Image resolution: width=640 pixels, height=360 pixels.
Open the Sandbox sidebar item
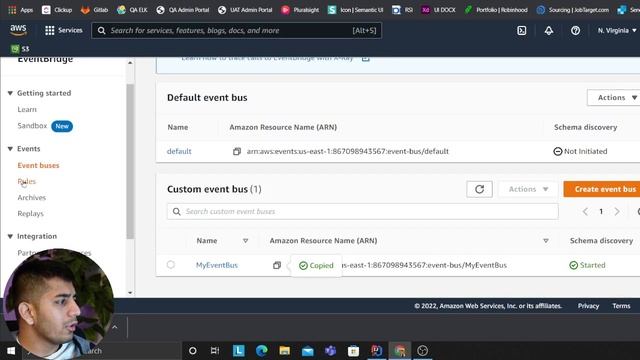coord(32,126)
